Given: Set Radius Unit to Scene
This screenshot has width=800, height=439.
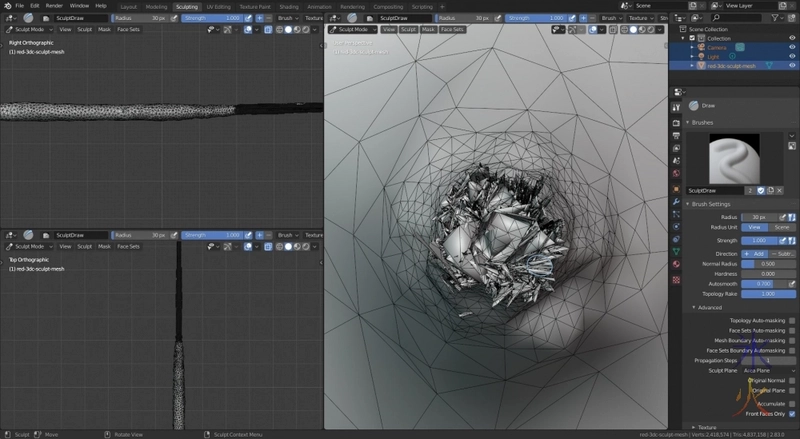Looking at the screenshot, I should pyautogui.click(x=782, y=228).
